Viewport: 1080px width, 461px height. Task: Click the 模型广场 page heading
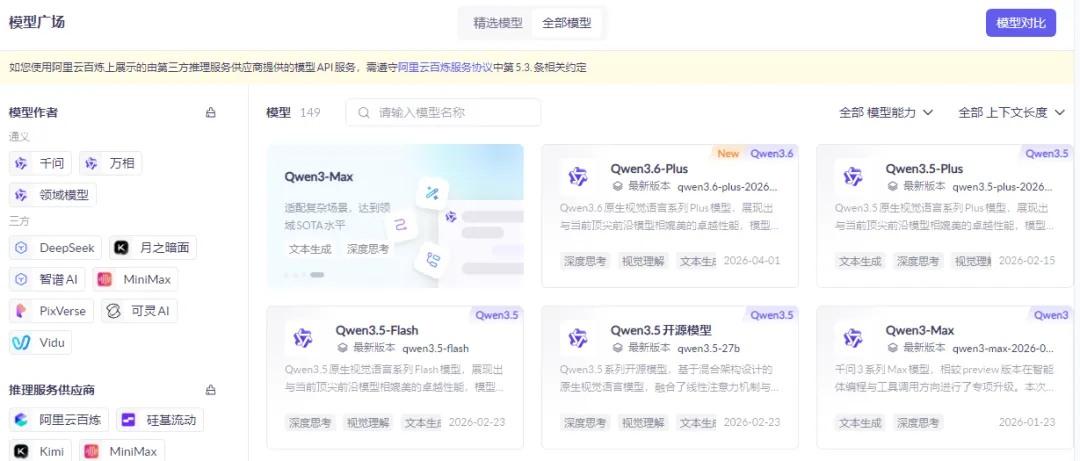pyautogui.click(x=37, y=22)
